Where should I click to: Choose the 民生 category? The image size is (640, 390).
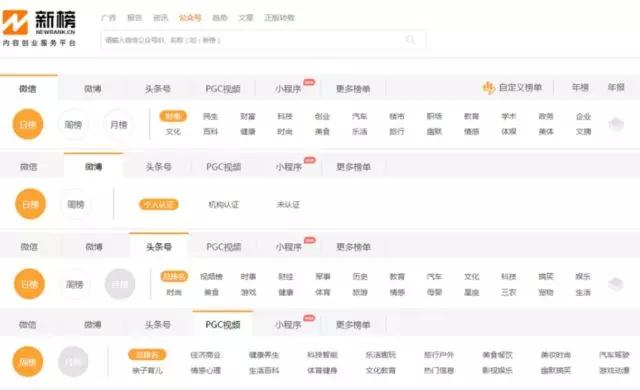tap(211, 116)
